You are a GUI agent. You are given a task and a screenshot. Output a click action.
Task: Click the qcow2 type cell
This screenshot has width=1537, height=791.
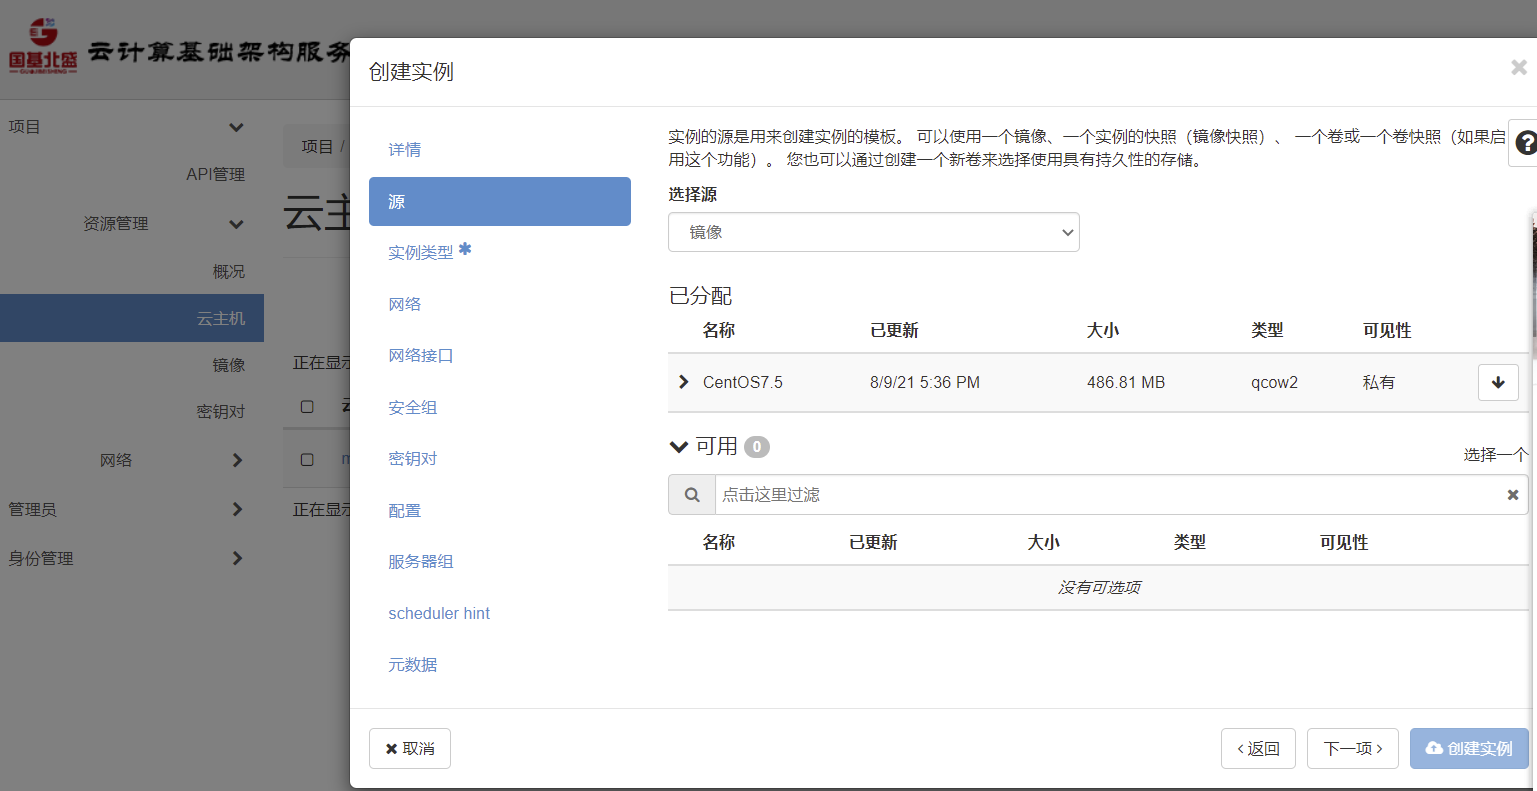1275,382
